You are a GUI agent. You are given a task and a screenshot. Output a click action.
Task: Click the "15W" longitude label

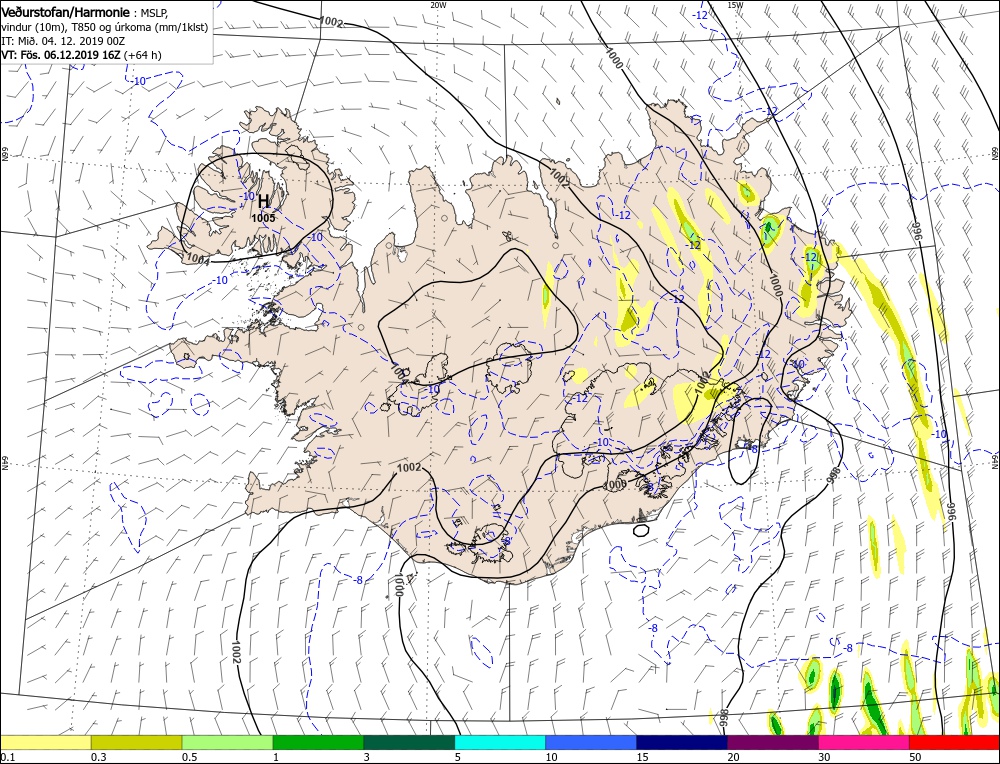click(735, 4)
